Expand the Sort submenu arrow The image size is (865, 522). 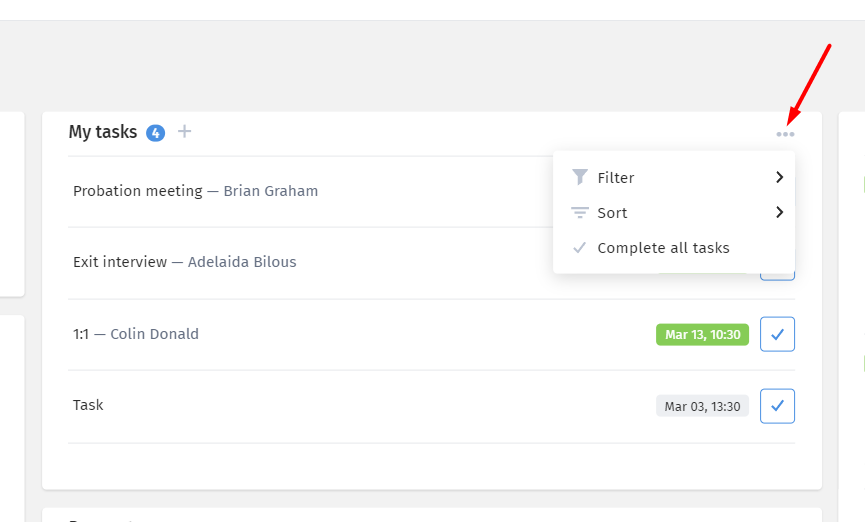[779, 212]
